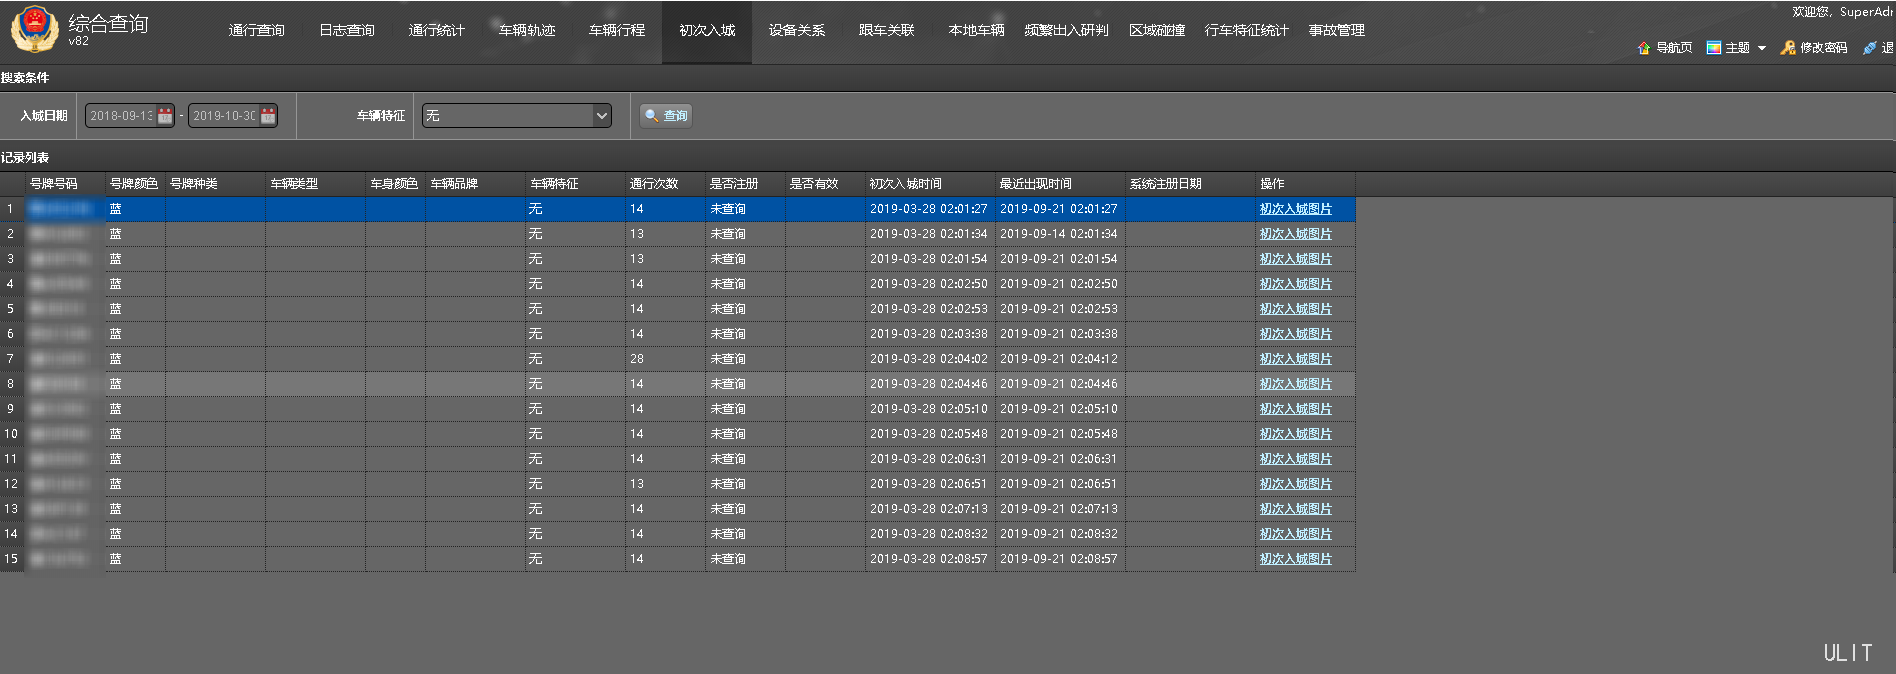Open the 车辆轨迹 tab
This screenshot has width=1896, height=674.
[527, 31]
